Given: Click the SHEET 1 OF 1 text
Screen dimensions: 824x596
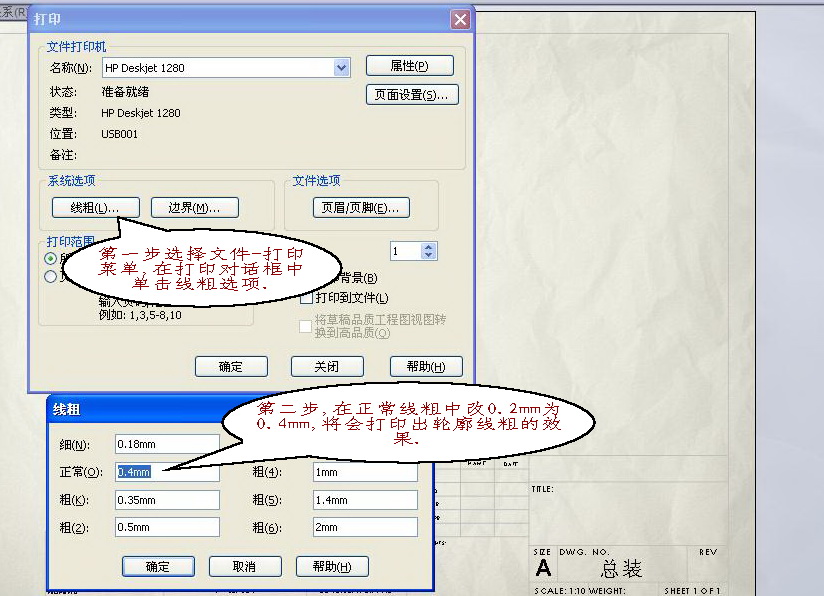Looking at the screenshot, I should pos(692,591).
